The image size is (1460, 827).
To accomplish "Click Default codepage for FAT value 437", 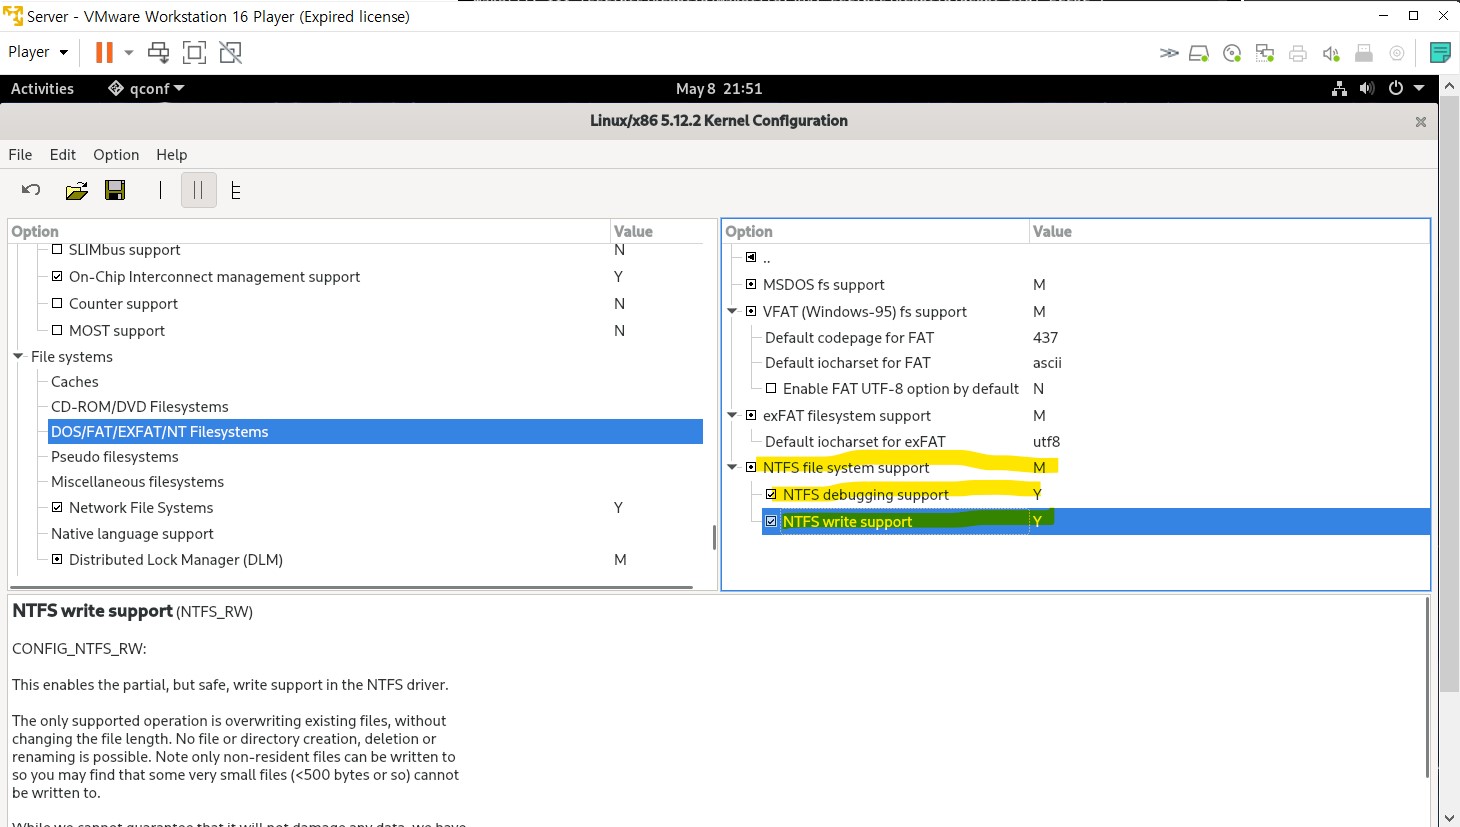I will click(x=1045, y=337).
